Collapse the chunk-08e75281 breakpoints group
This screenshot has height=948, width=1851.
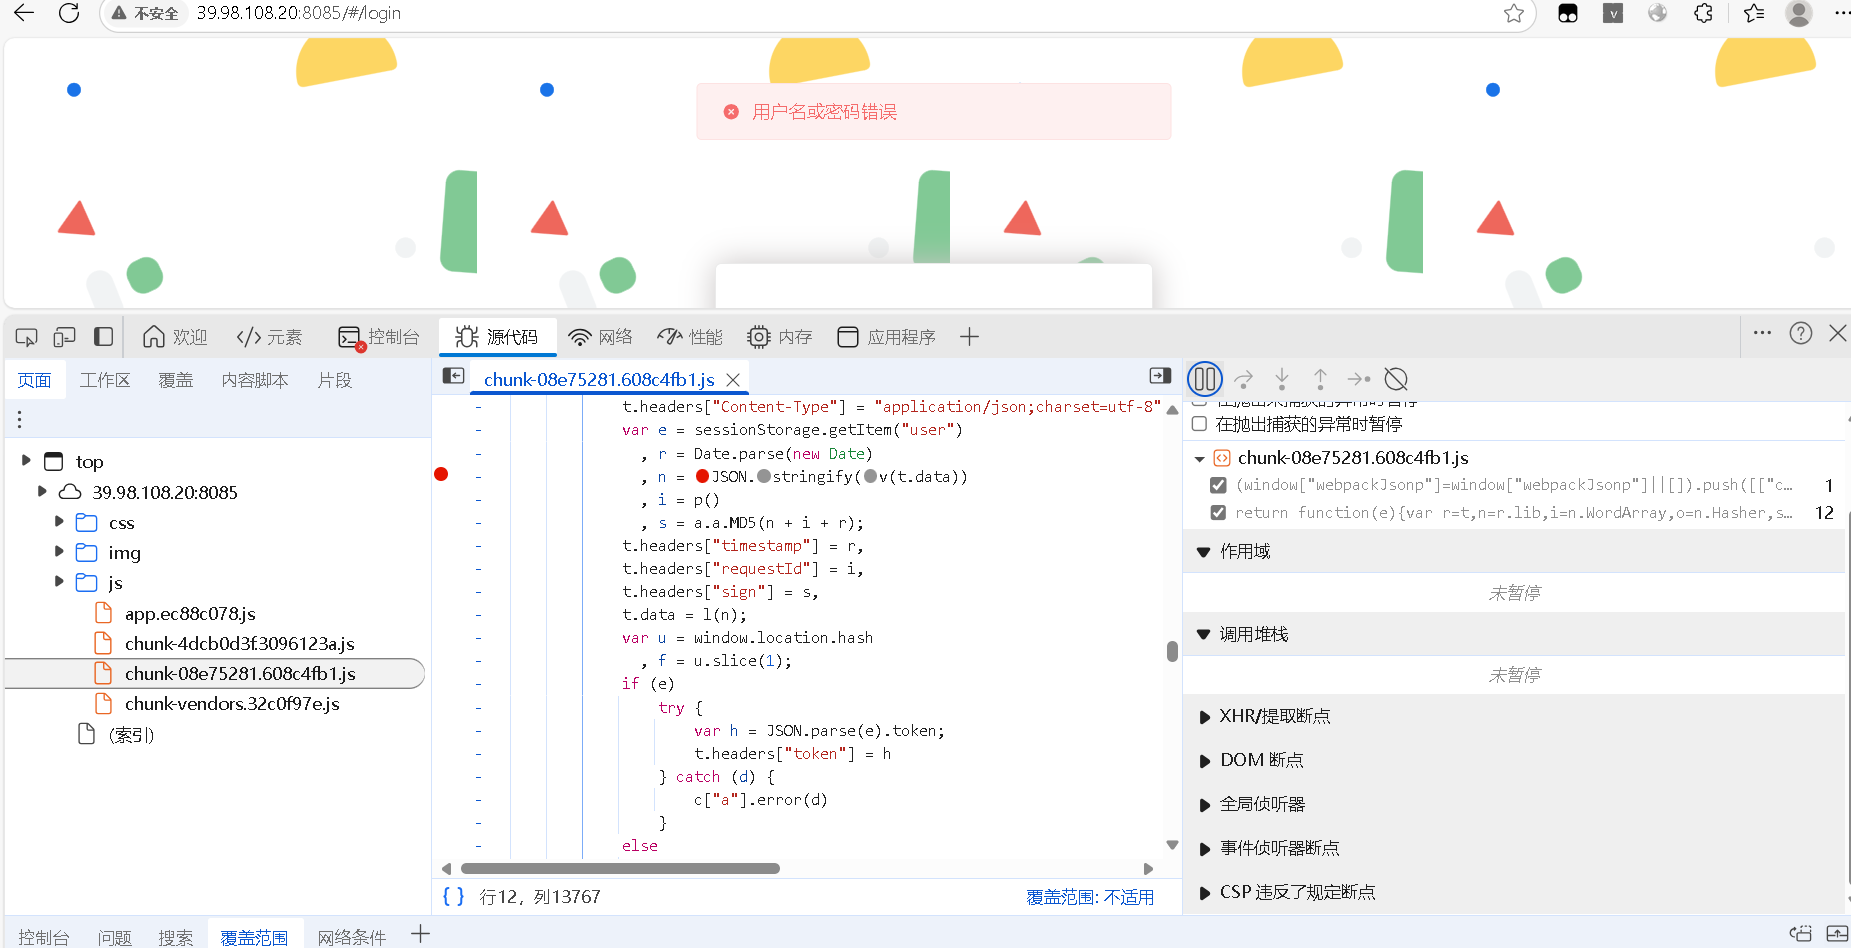point(1200,459)
